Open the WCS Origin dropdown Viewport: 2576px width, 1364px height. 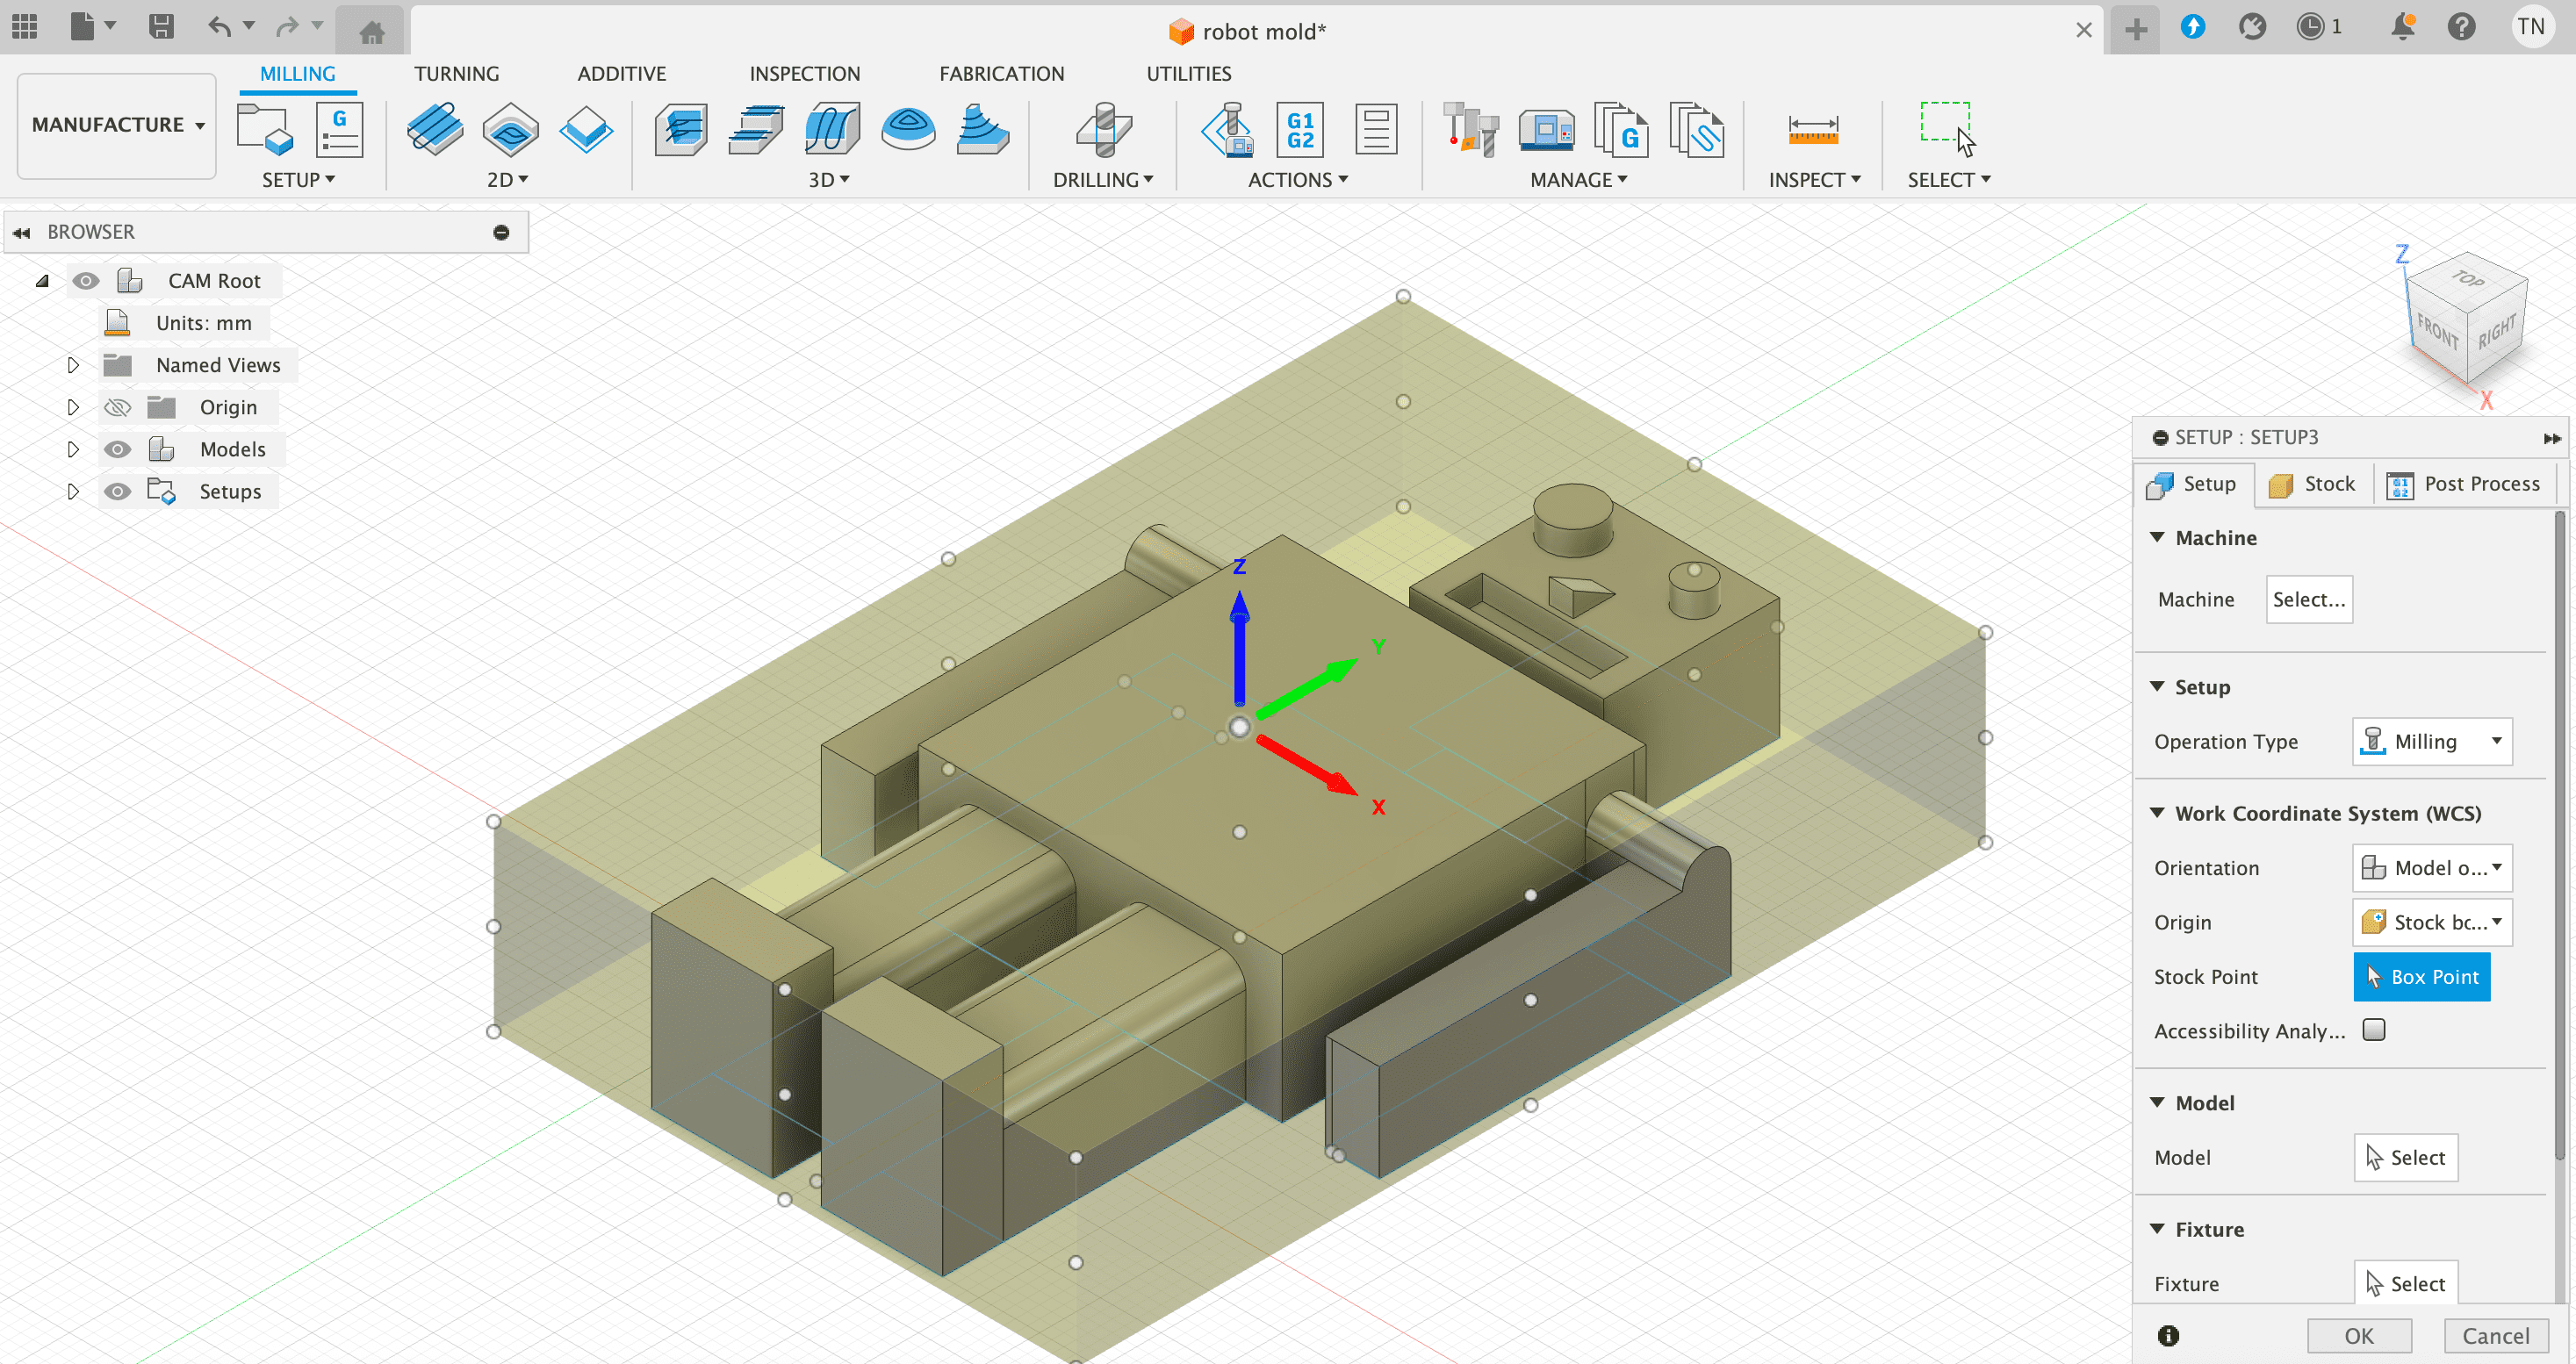[x=2432, y=922]
